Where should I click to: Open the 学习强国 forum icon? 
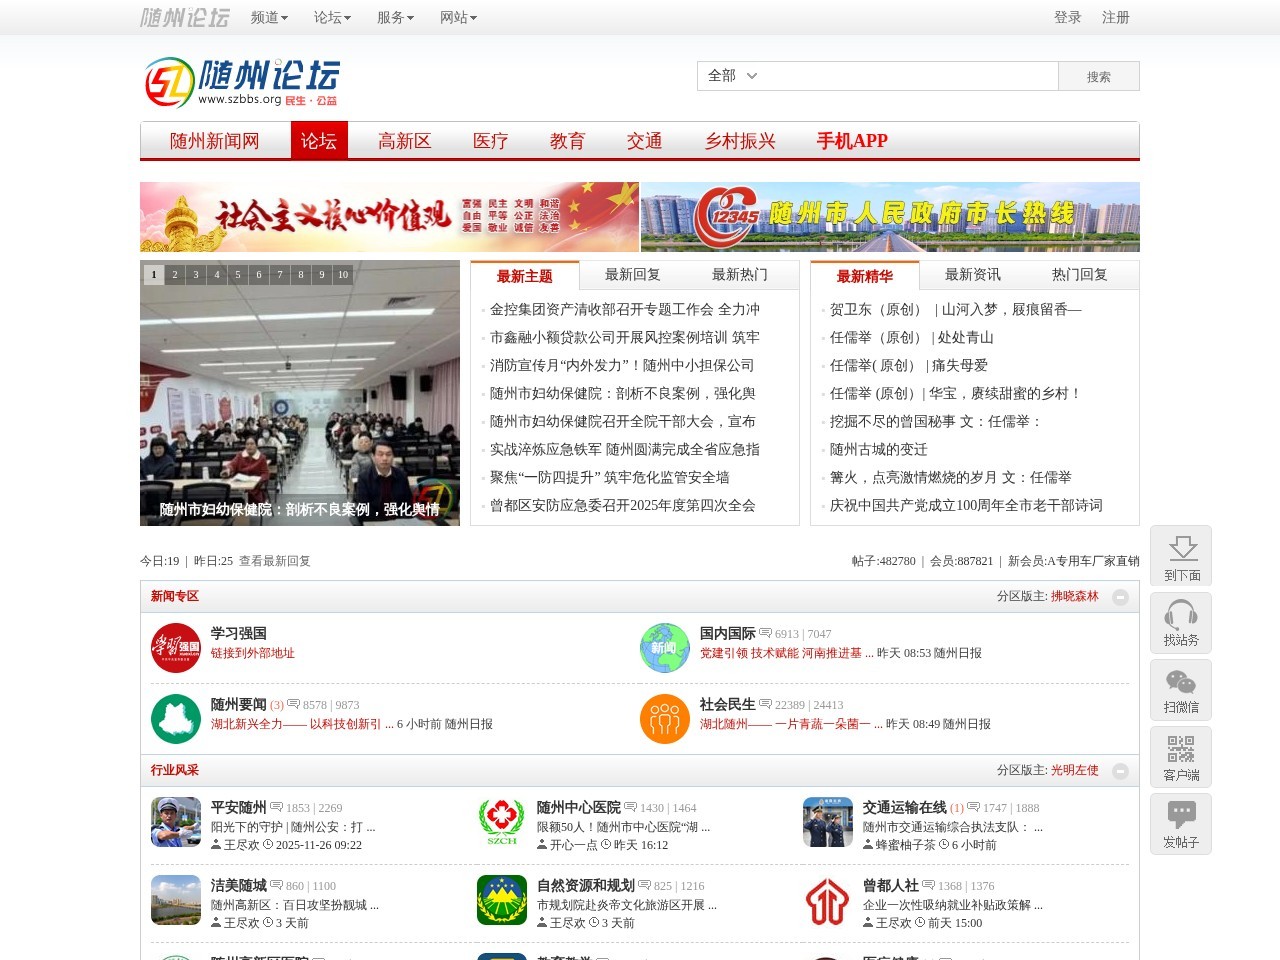coord(176,647)
